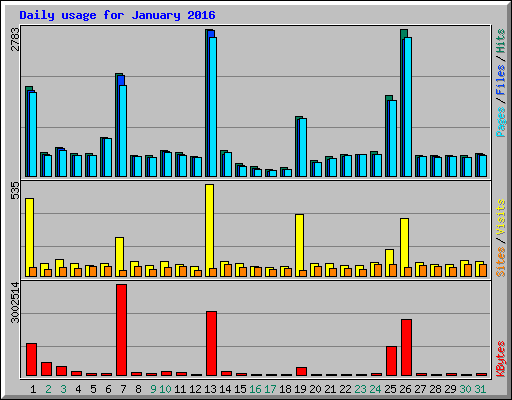The image size is (512, 400).
Task: Click day 18 on the date axis
Action: click(x=285, y=389)
